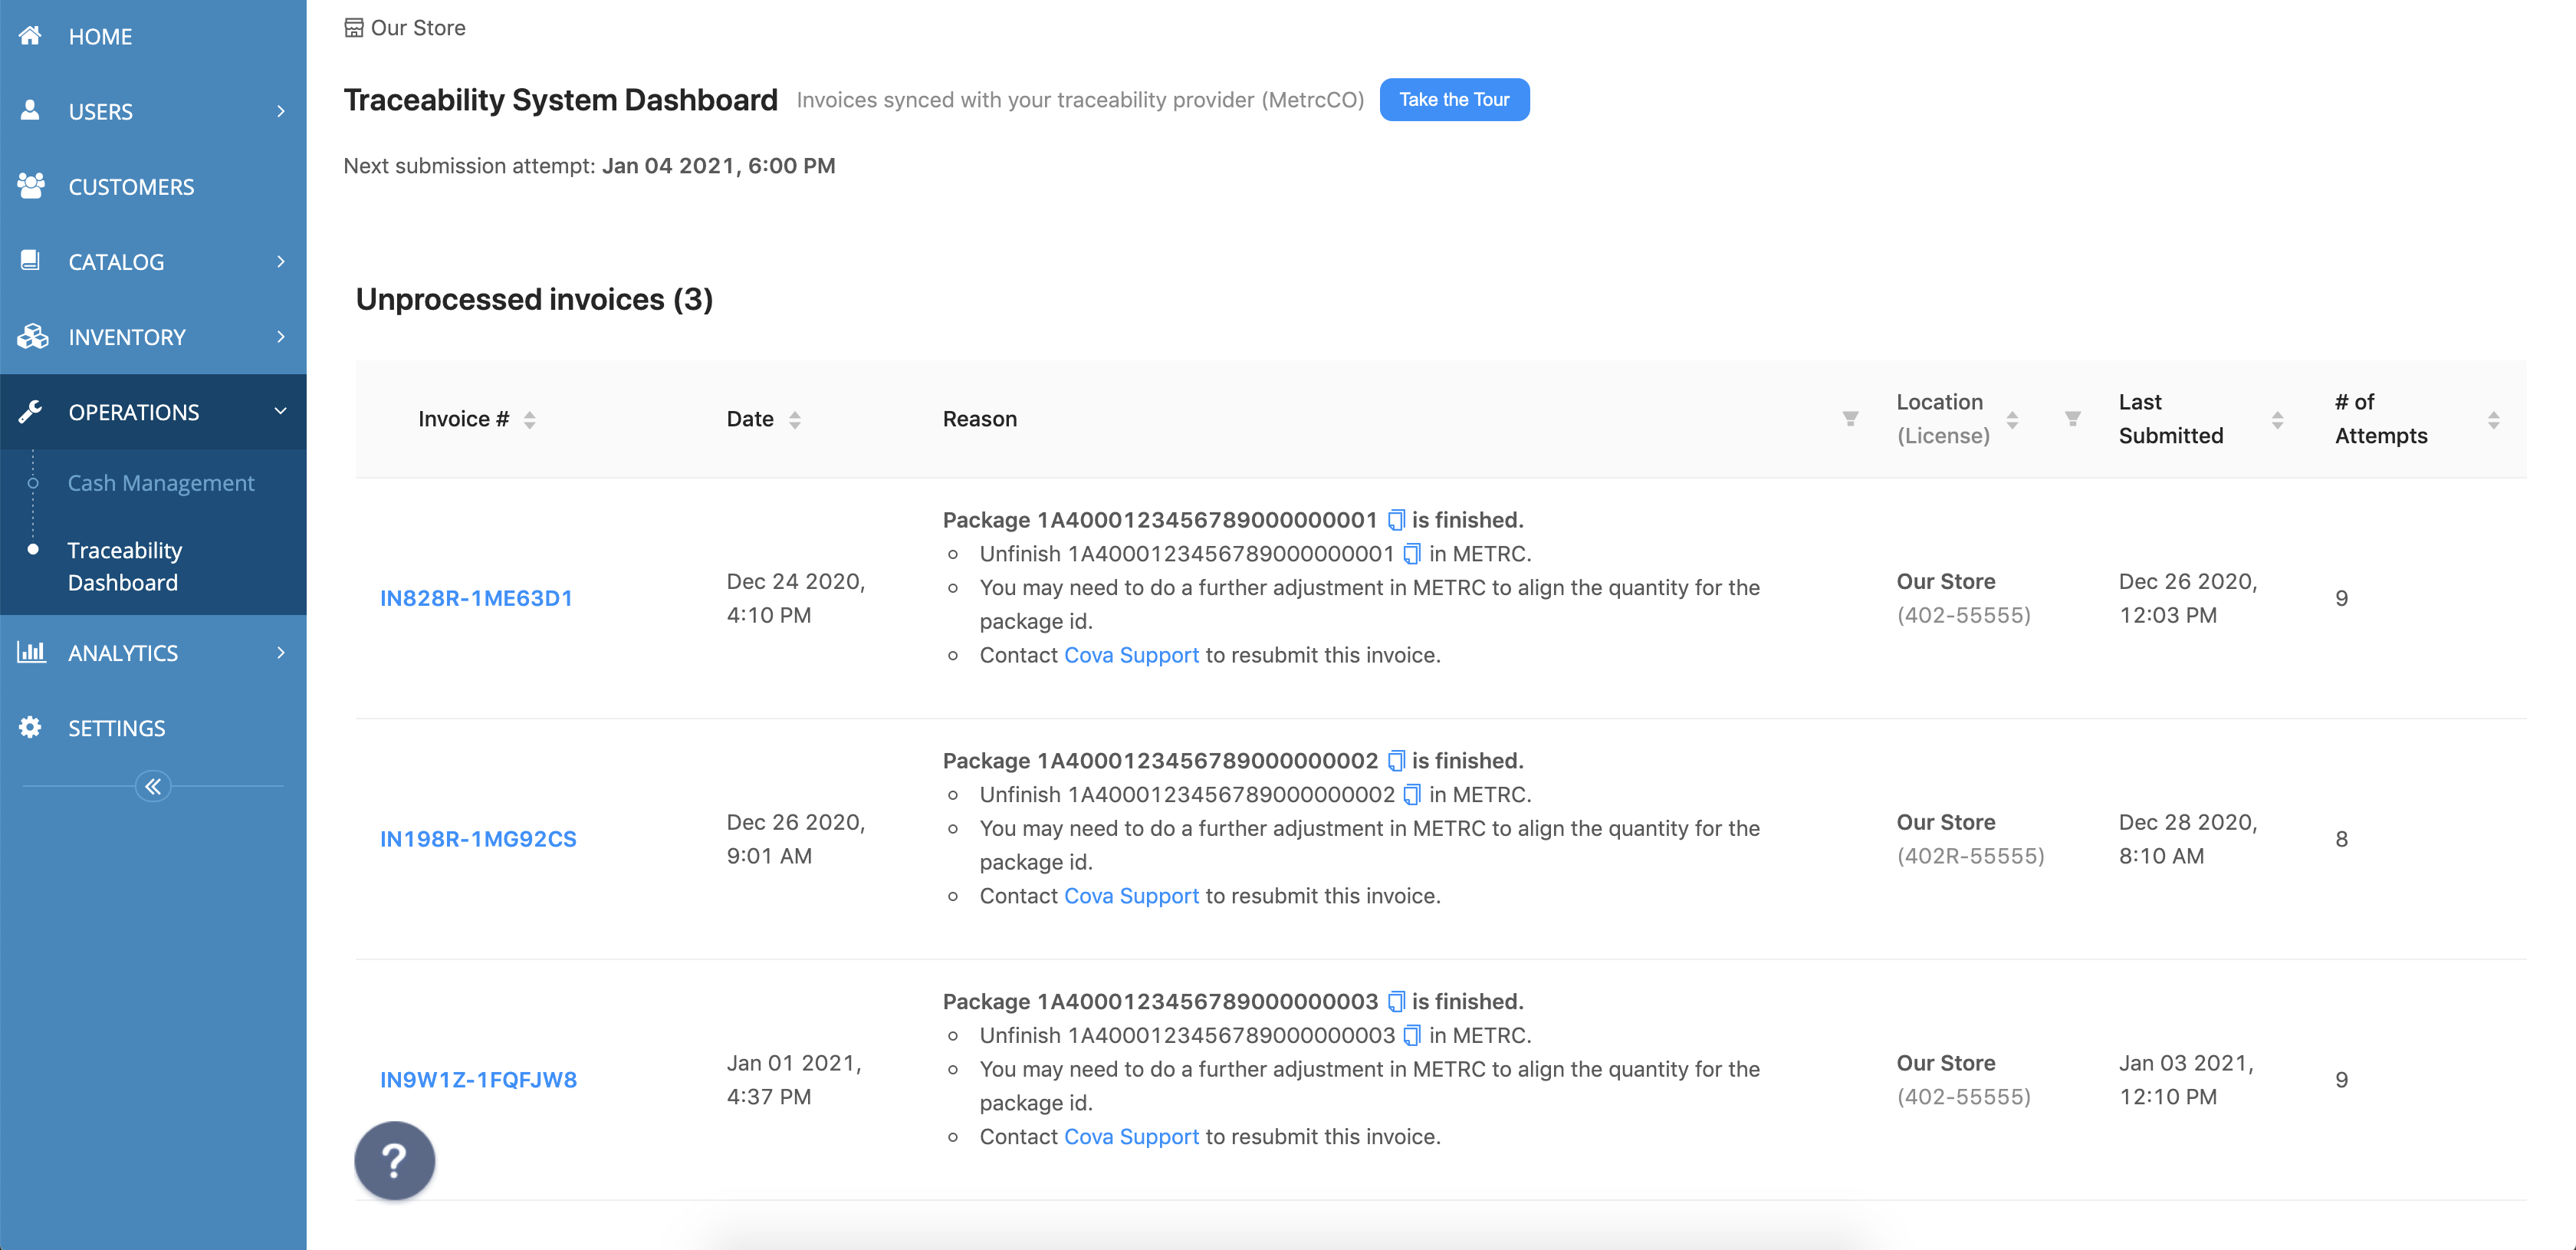This screenshot has width=2576, height=1250.
Task: Select the Analytics bar chart icon
Action: (x=31, y=652)
